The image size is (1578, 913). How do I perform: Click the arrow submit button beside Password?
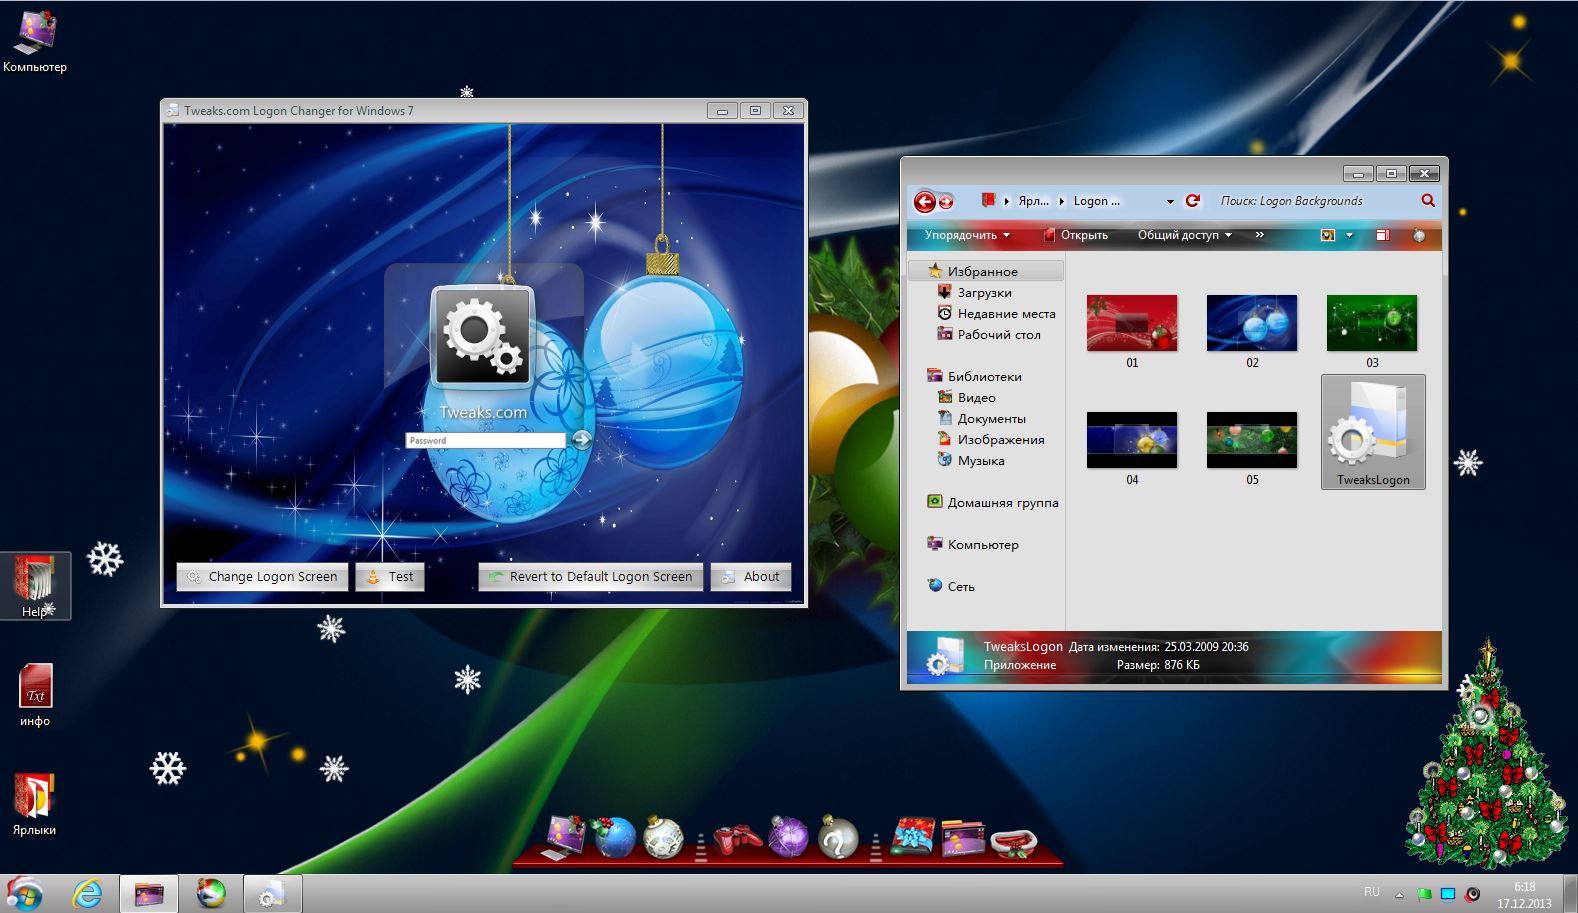pos(581,439)
